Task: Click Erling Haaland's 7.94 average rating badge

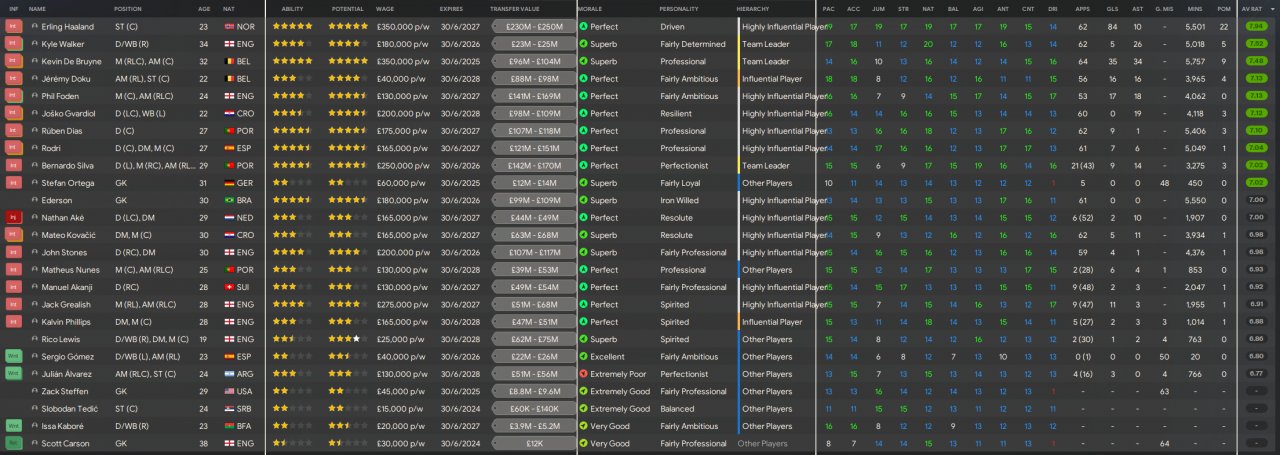Action: tap(1256, 27)
